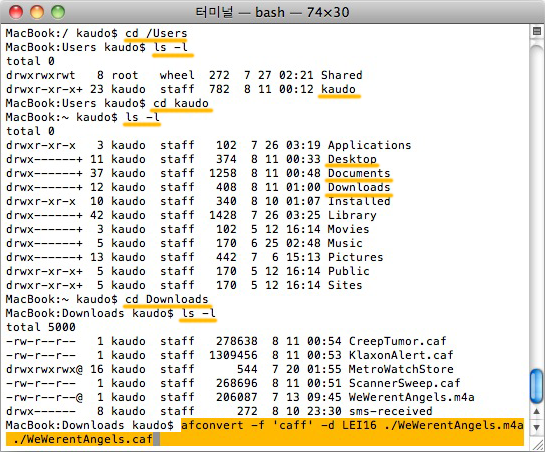This screenshot has height=452, width=545.
Task: Click 'cd kaudo' command text
Action: pyautogui.click(x=181, y=103)
